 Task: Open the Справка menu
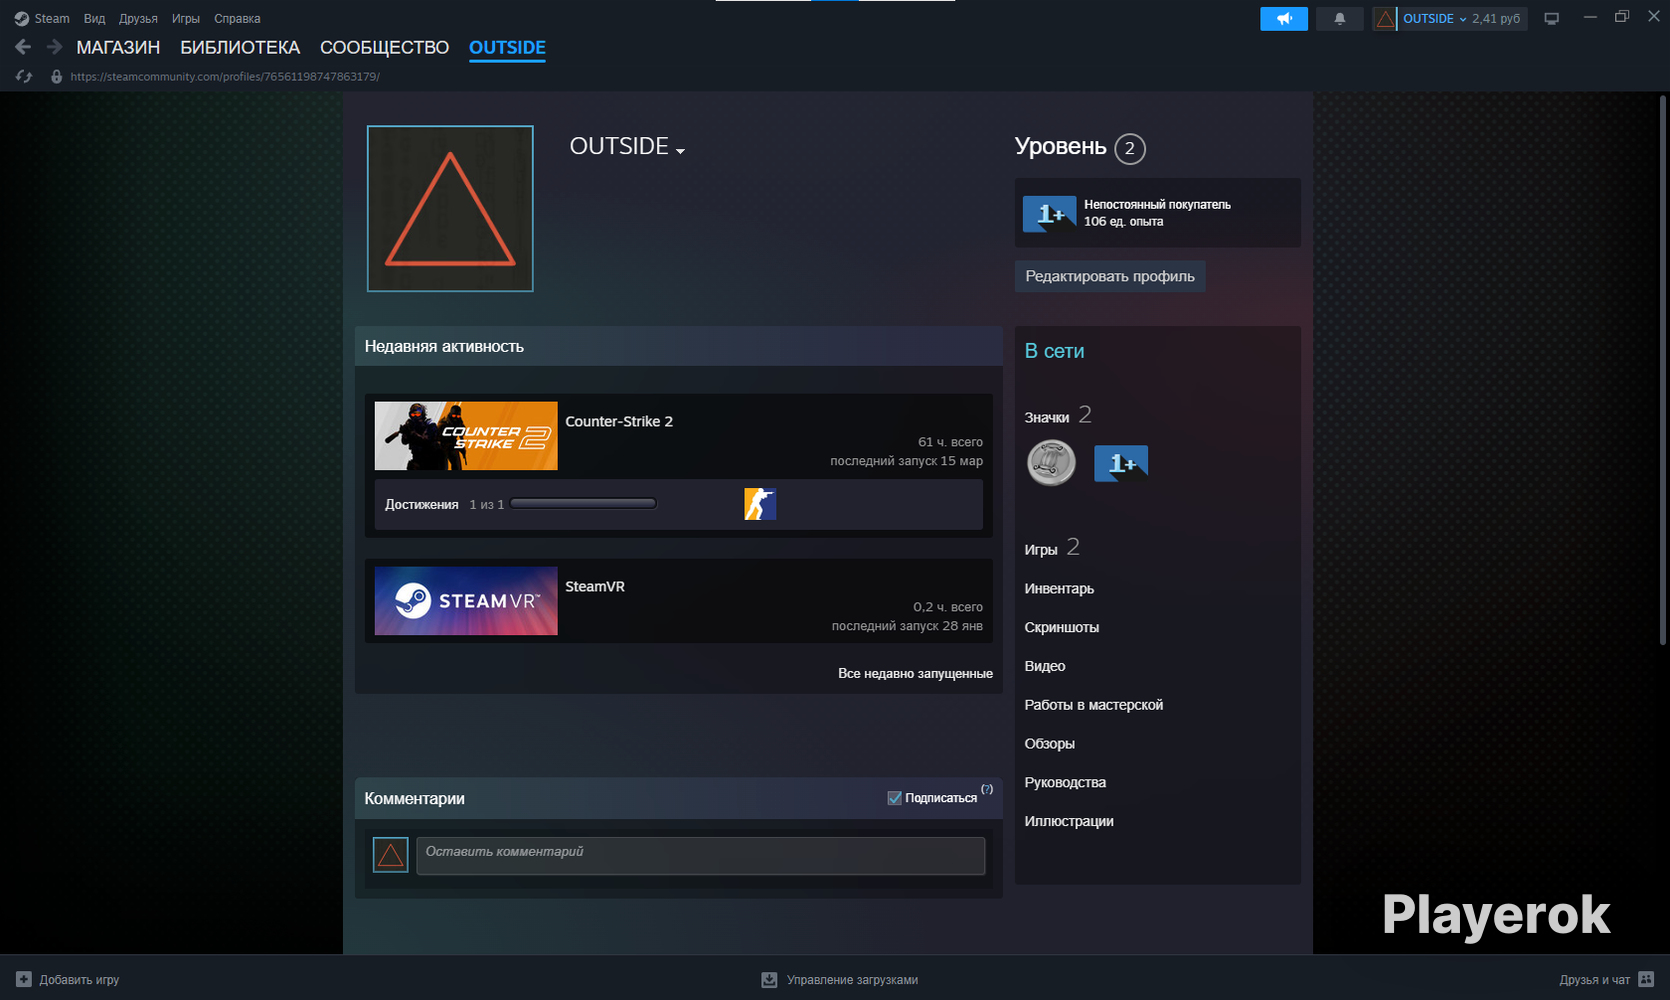click(237, 19)
